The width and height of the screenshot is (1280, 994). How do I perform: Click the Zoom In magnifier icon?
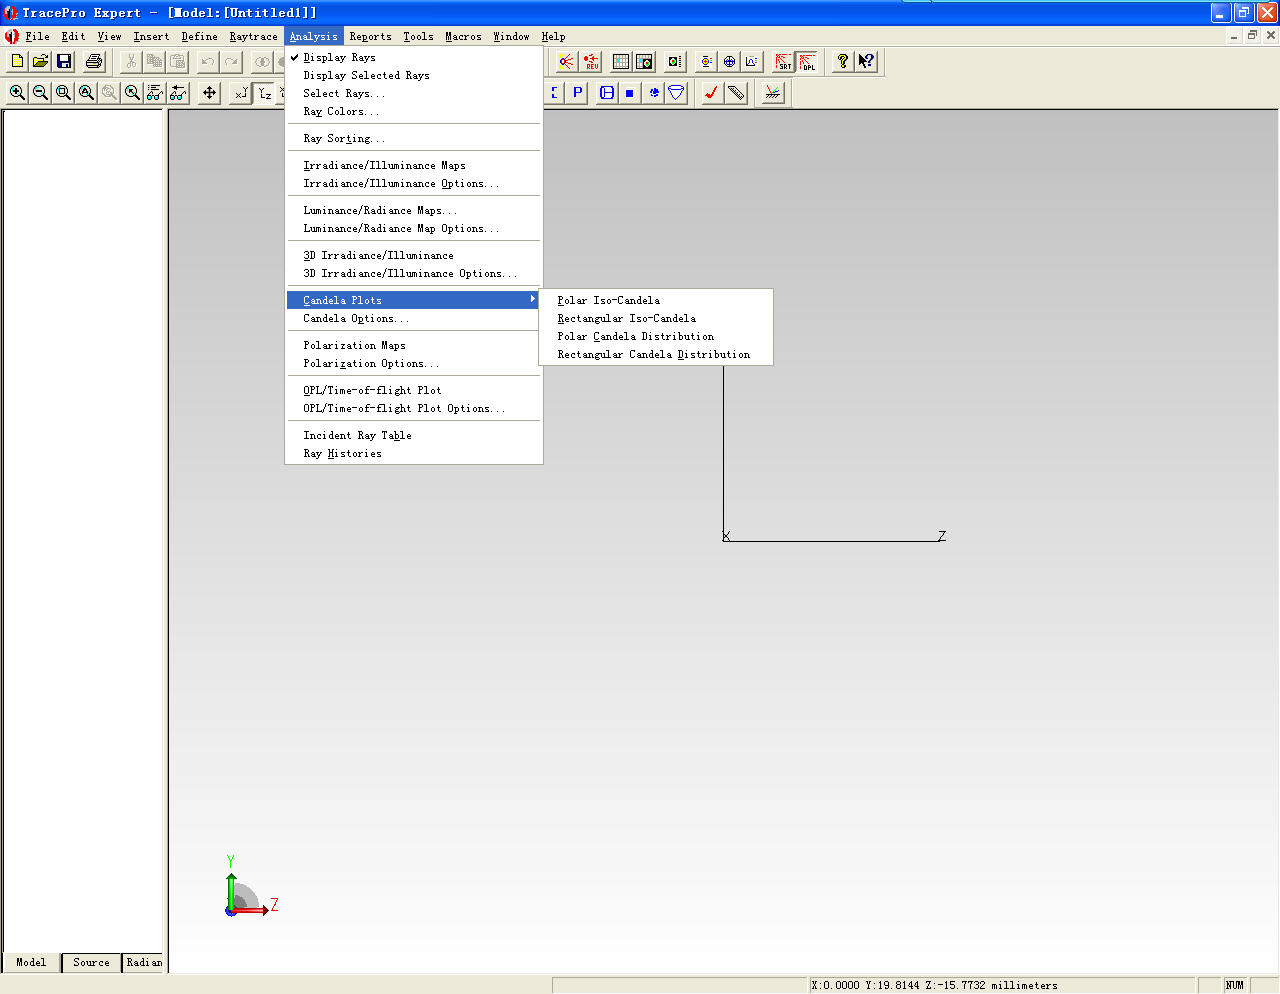pos(17,93)
